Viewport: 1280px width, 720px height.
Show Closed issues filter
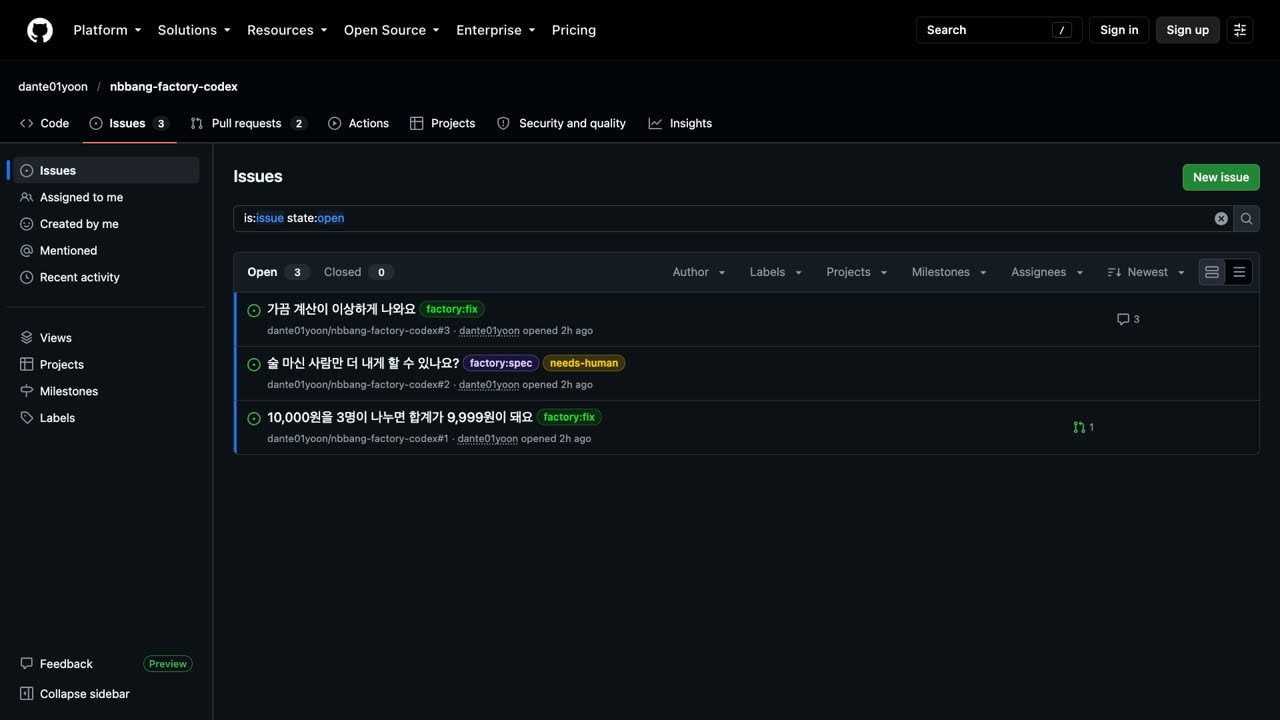click(x=358, y=272)
